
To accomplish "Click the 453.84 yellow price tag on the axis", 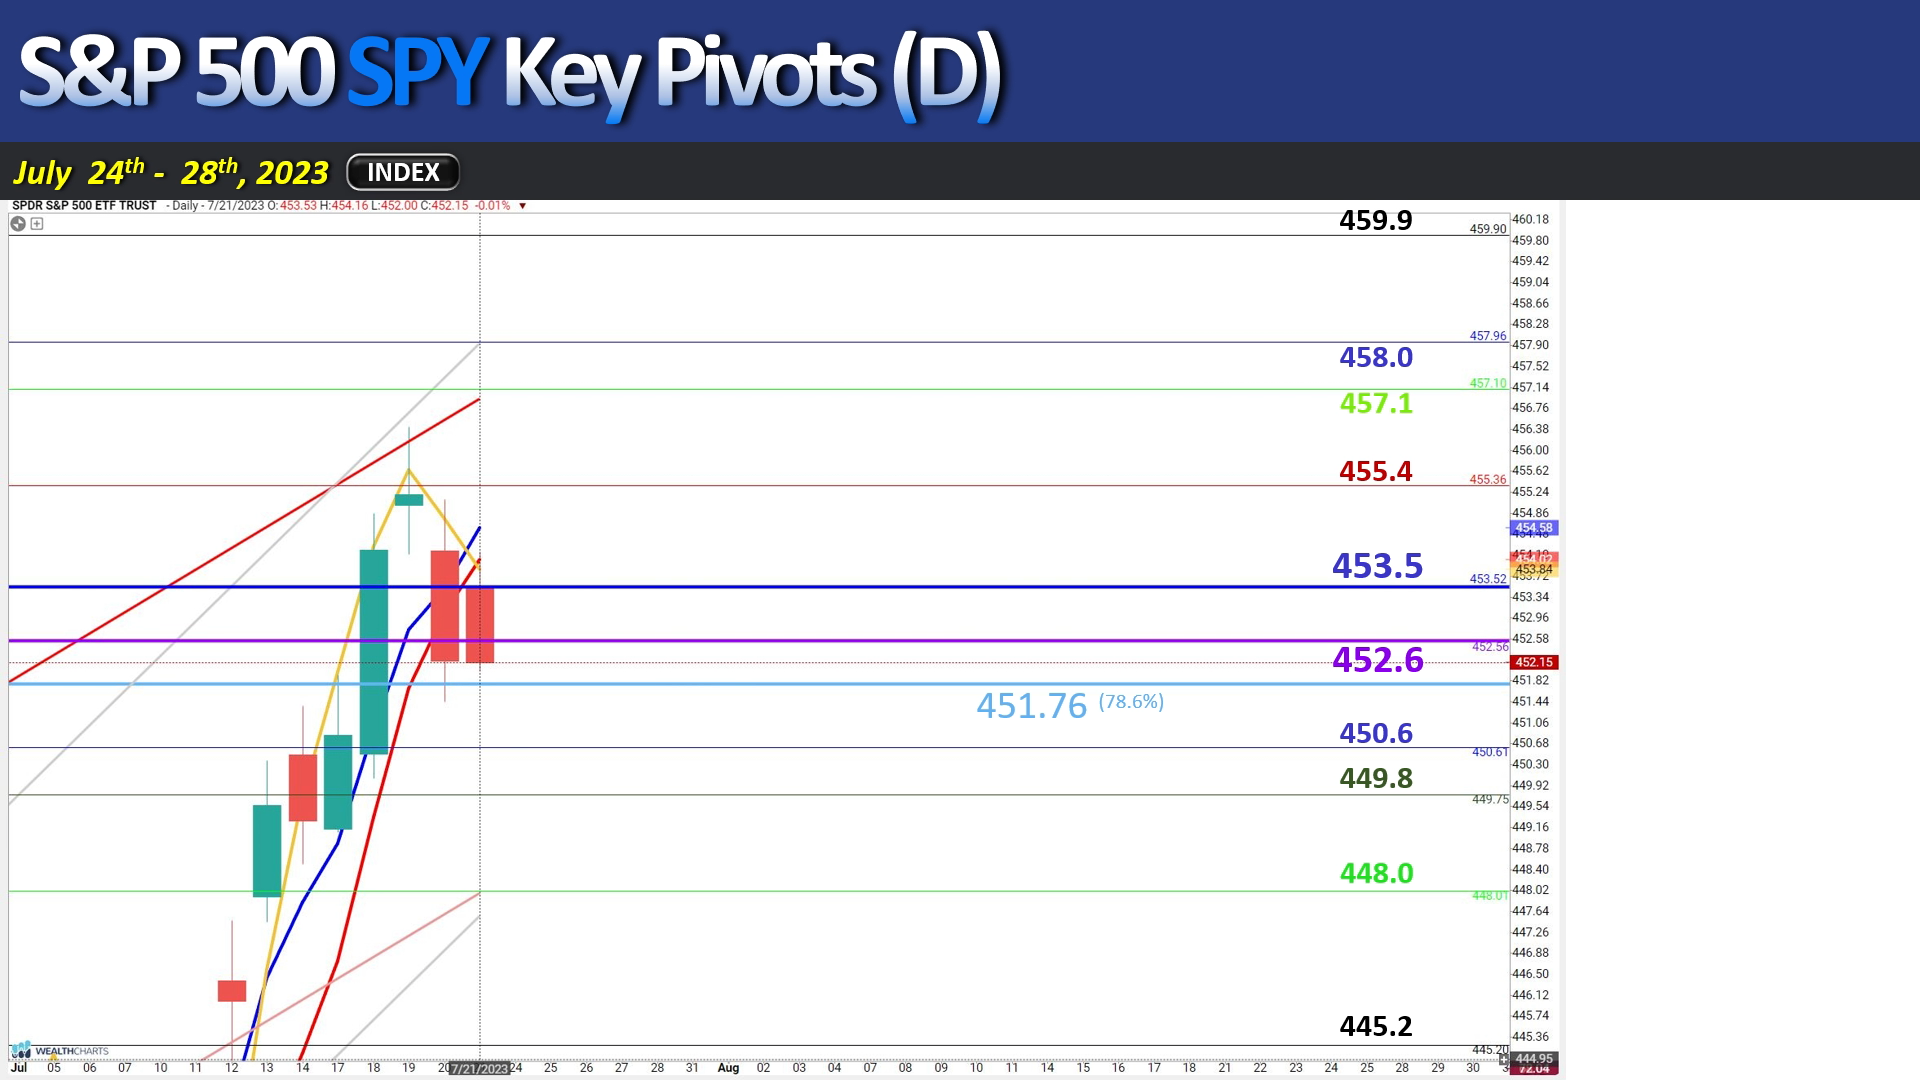I will click(1534, 570).
